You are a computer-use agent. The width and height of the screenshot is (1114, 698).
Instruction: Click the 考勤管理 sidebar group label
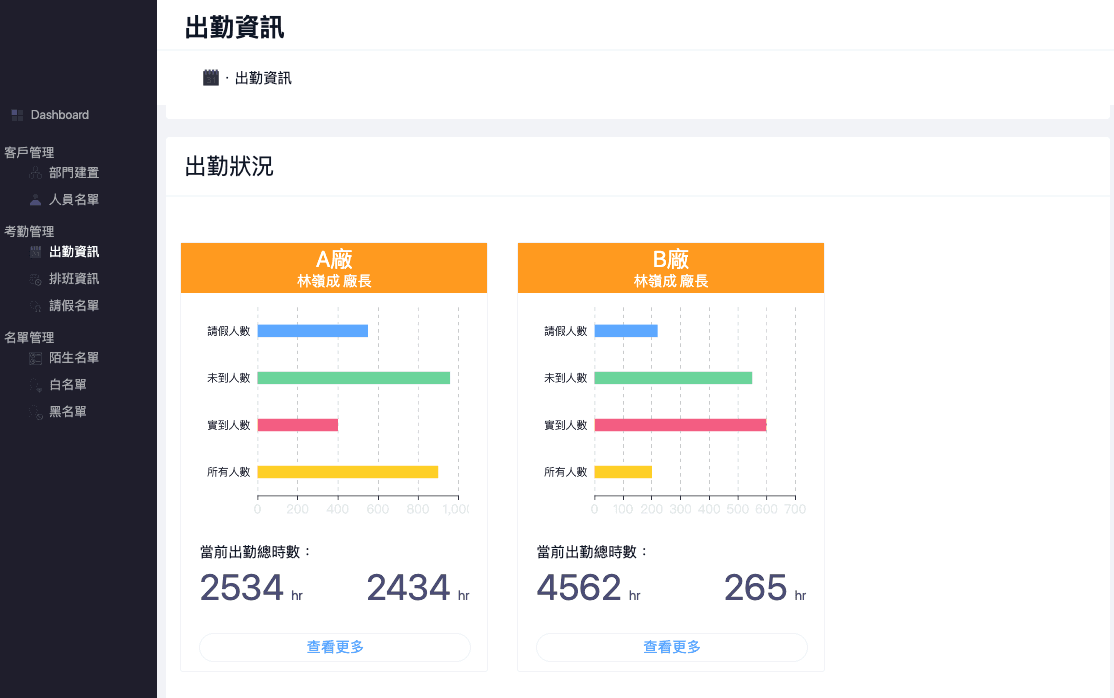[x=29, y=231]
